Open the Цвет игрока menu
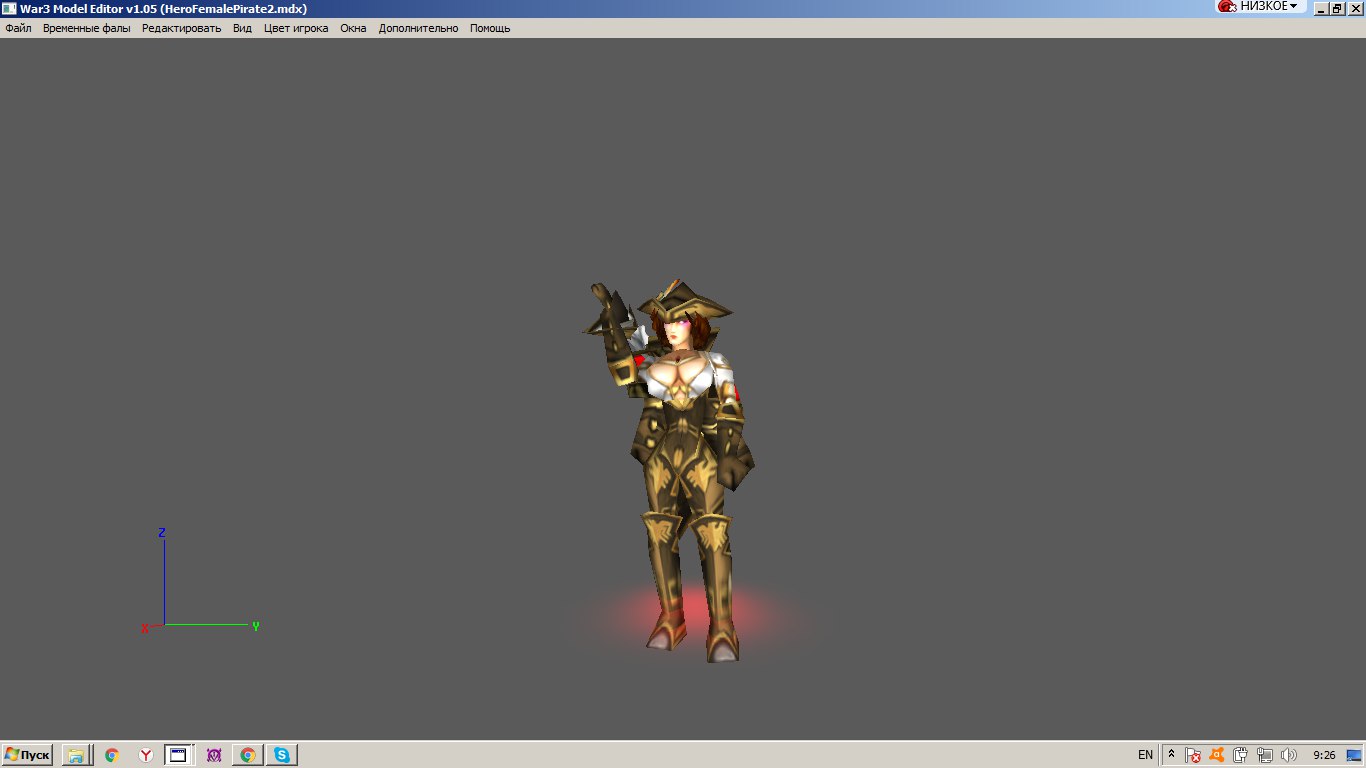This screenshot has width=1366, height=768. pyautogui.click(x=296, y=28)
